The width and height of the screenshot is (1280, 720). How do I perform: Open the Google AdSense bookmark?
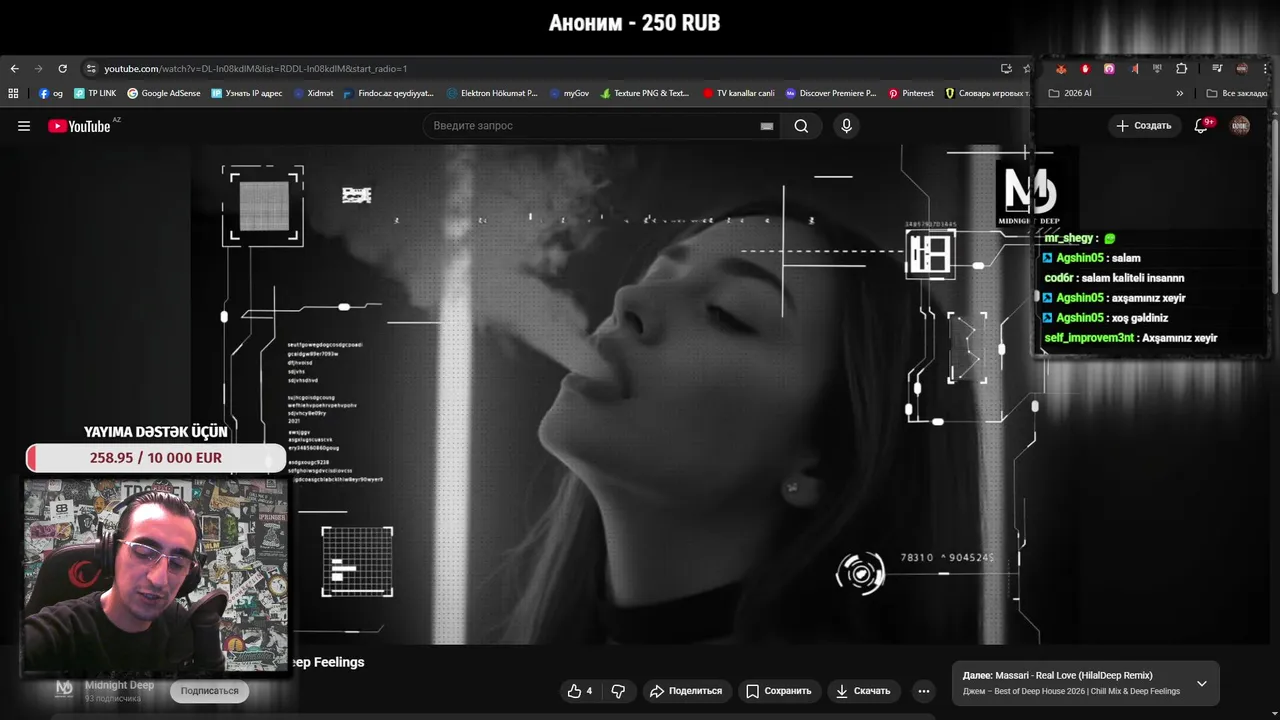164,93
